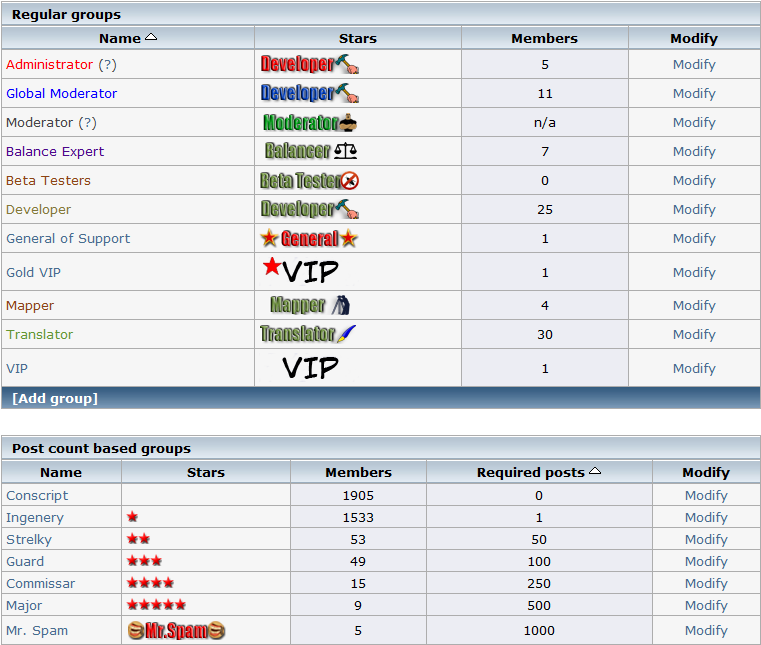
Task: Click the plain VIP image without star
Action: pos(310,367)
